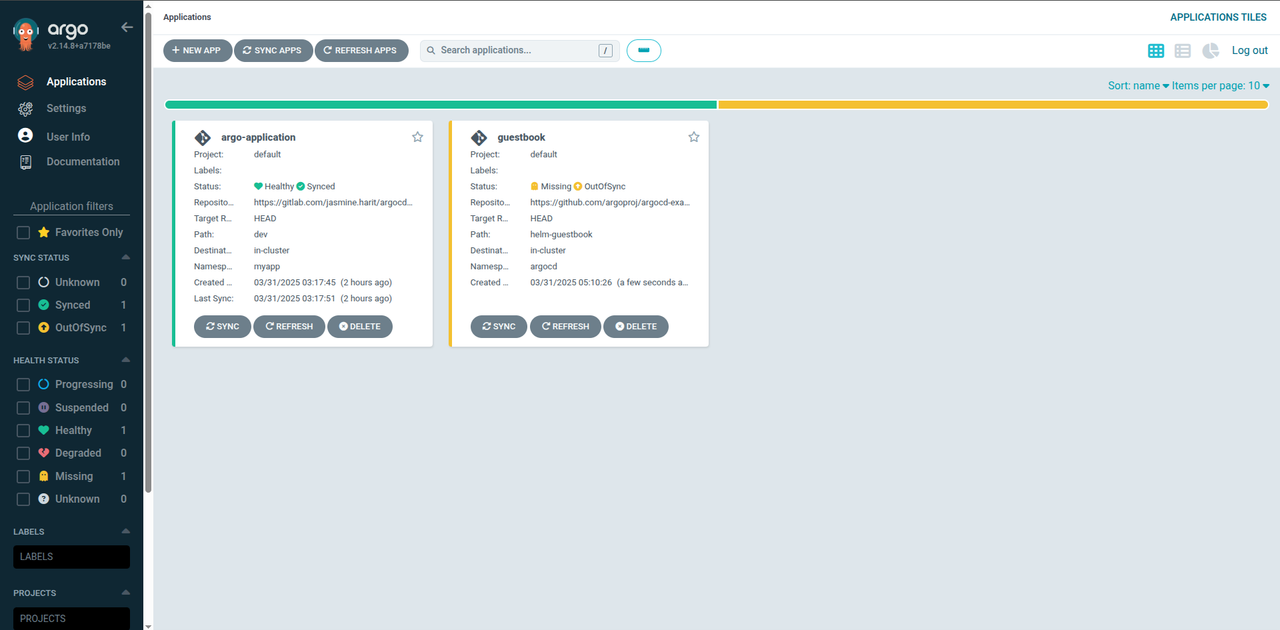Check the Suspended health filter
The width and height of the screenshot is (1280, 630).
coord(23,407)
